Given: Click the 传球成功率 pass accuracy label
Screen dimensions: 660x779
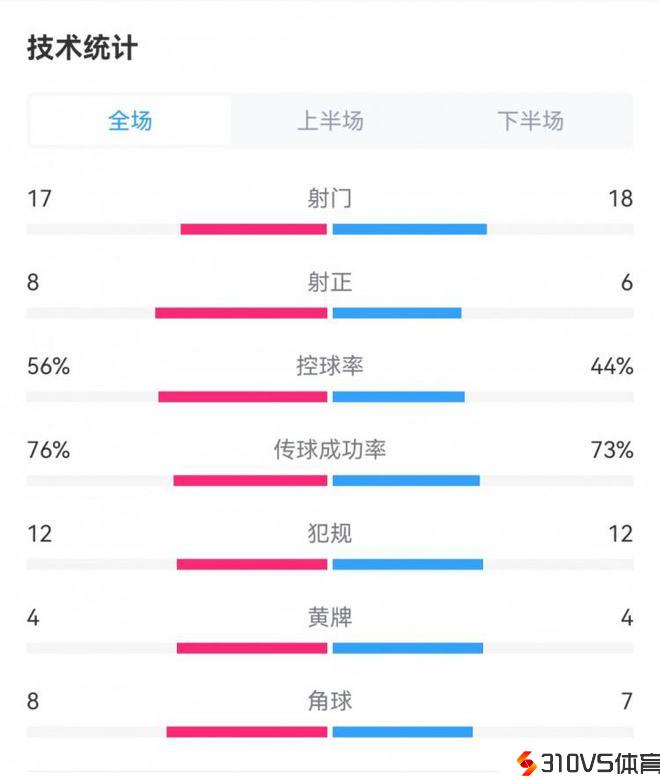Looking at the screenshot, I should [330, 450].
